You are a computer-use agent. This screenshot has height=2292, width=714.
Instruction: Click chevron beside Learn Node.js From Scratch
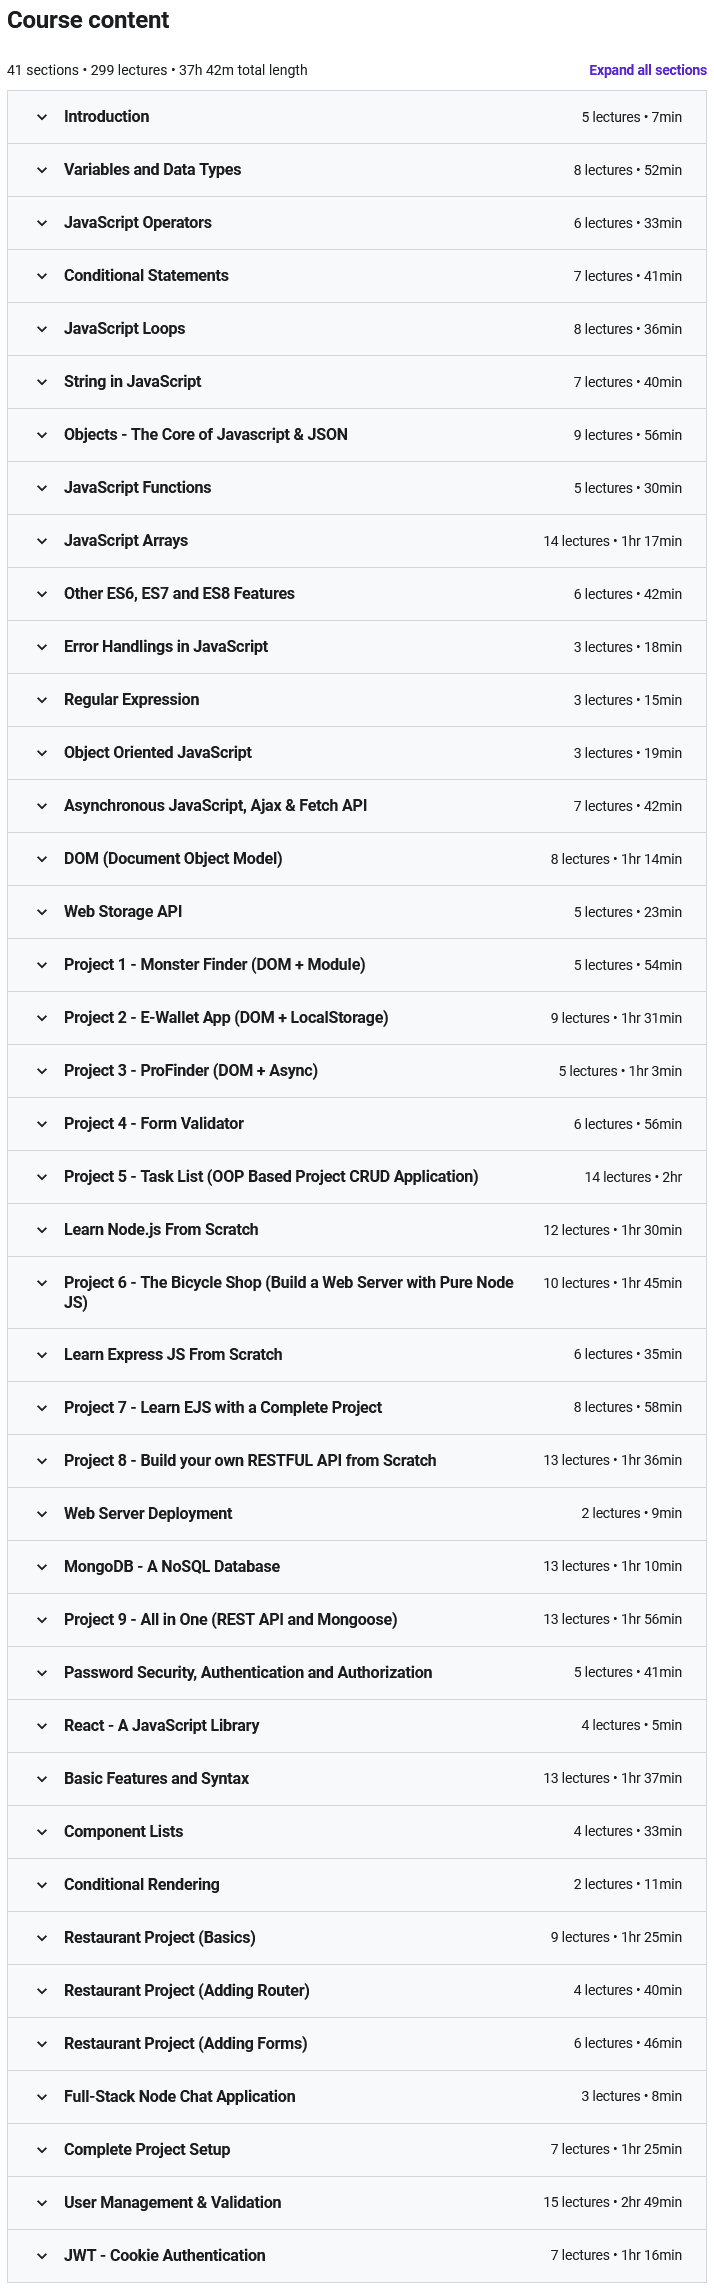[42, 1230]
